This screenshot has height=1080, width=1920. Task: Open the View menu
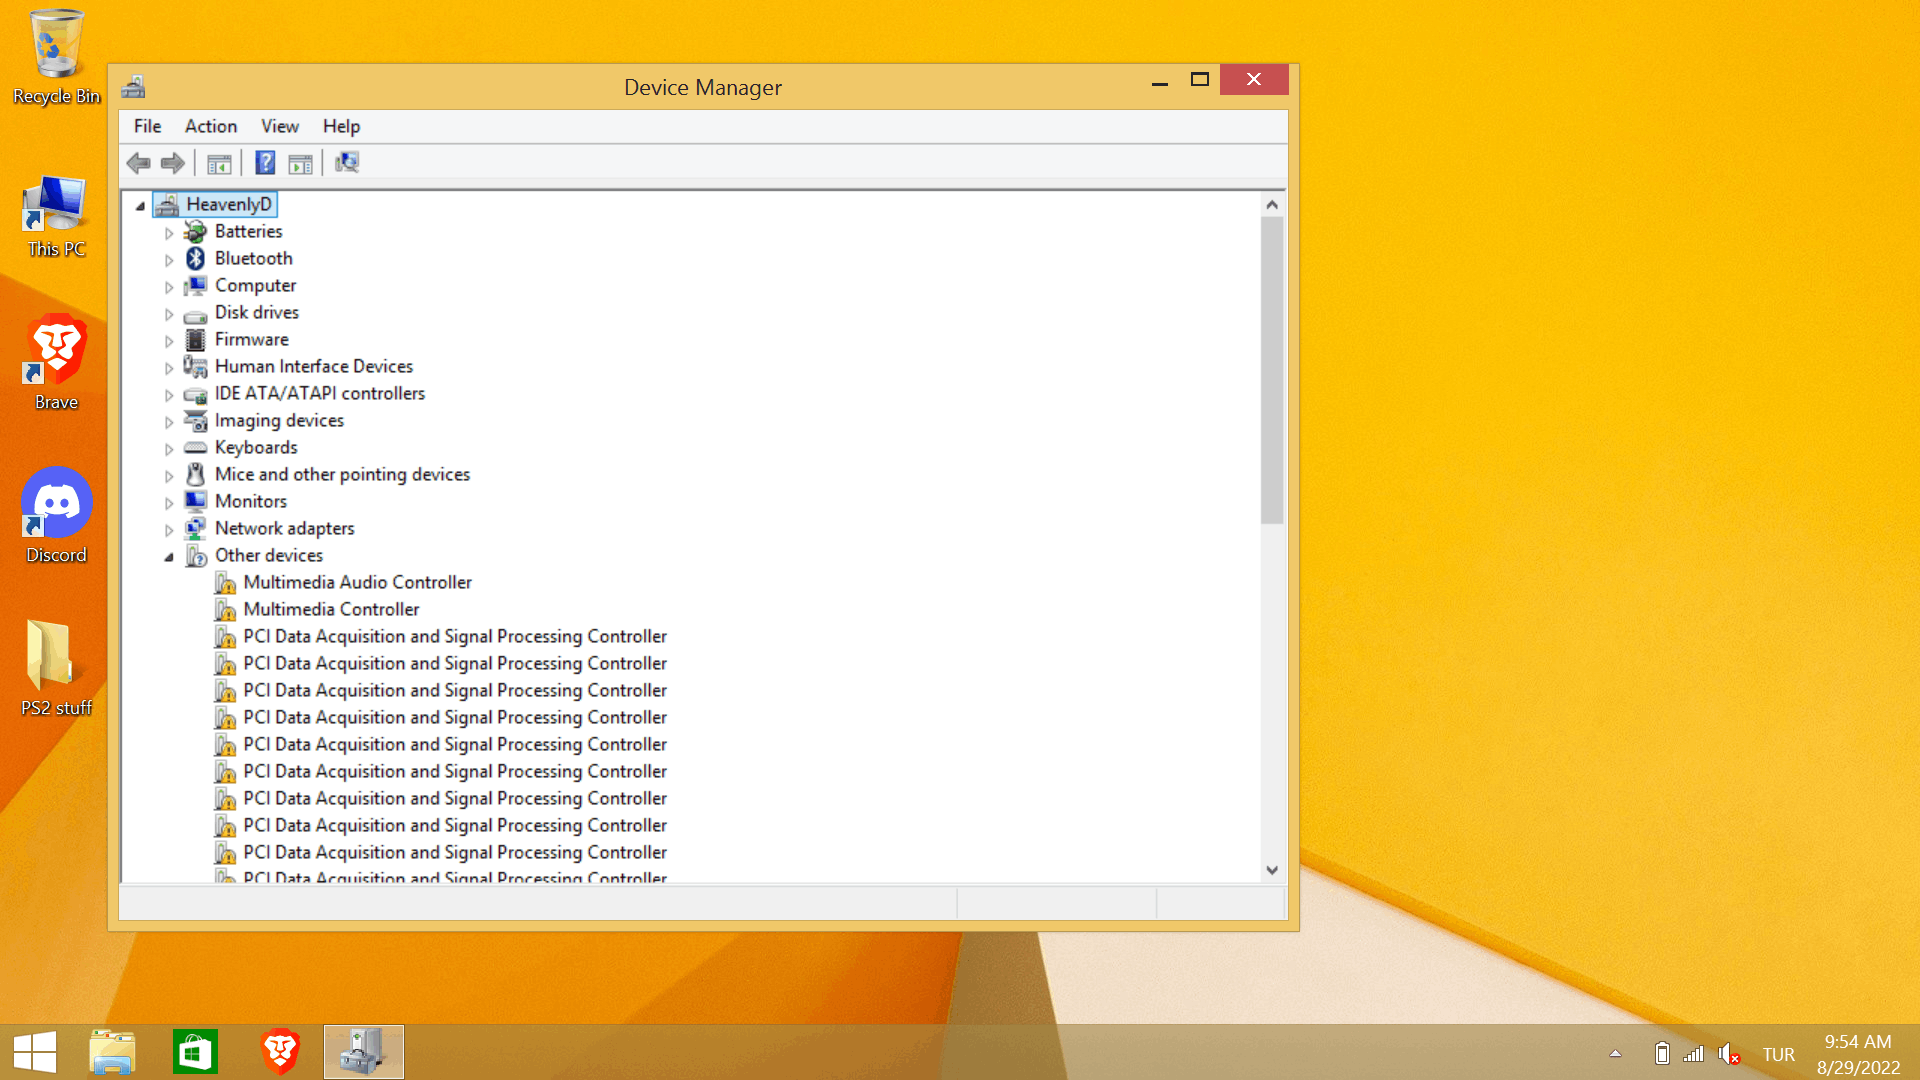[x=279, y=126]
